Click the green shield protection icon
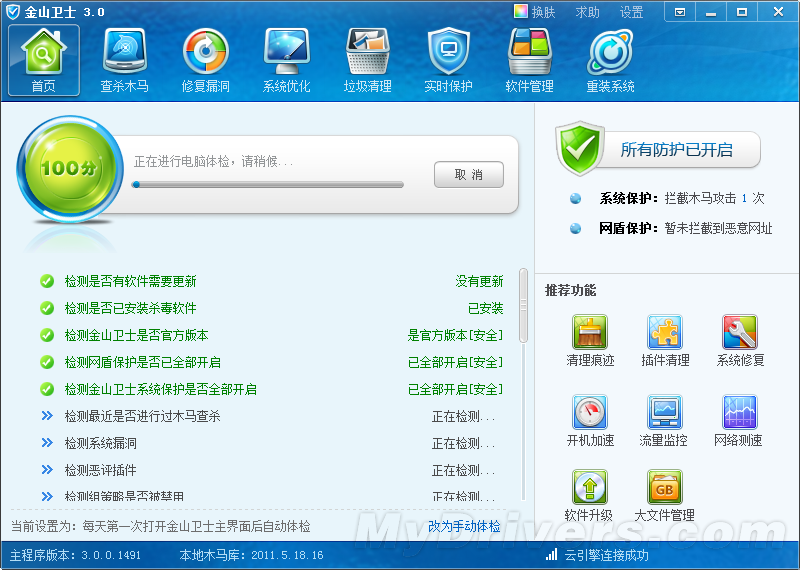800x570 pixels. coord(580,148)
